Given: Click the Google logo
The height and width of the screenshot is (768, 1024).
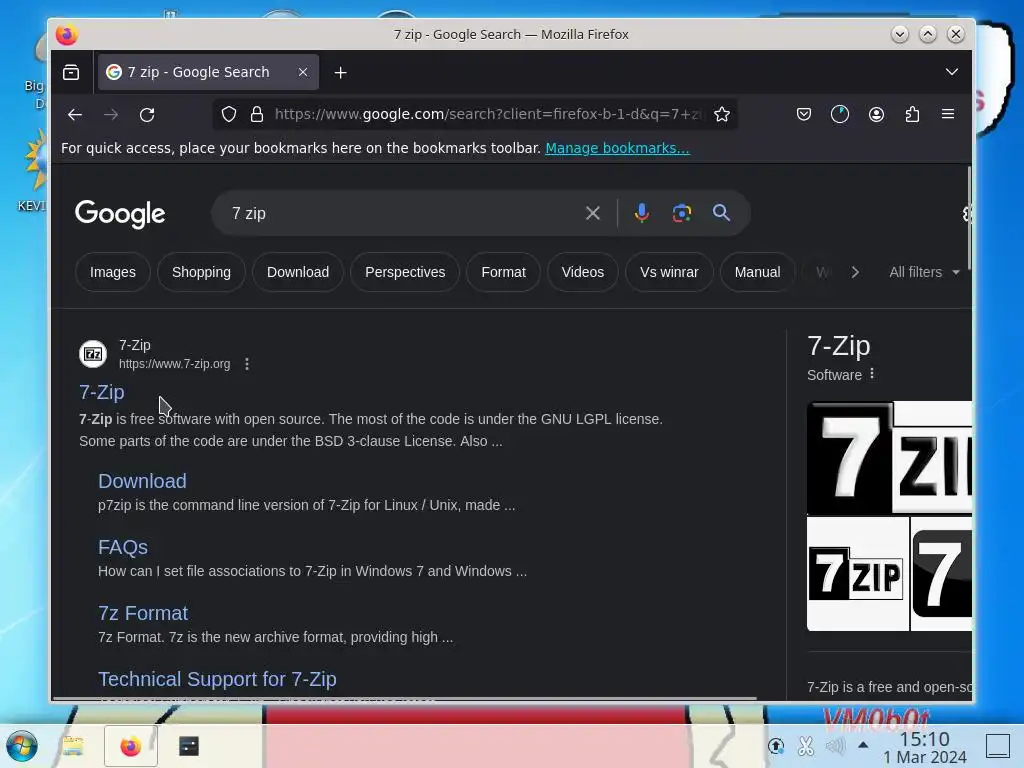Looking at the screenshot, I should 120,214.
